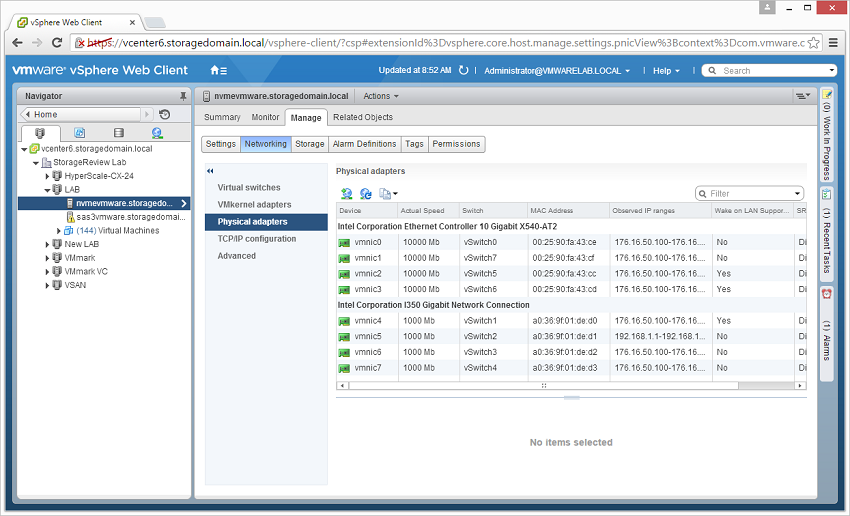Viewport: 850px width, 516px height.
Task: Switch to the Summary tab
Action: [222, 117]
